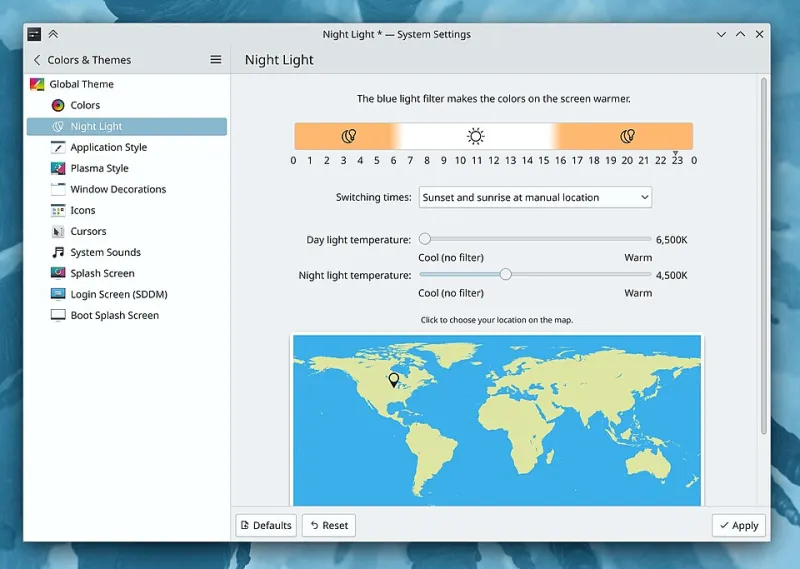The image size is (800, 569).
Task: Click the Cursors icon
Action: click(x=58, y=231)
